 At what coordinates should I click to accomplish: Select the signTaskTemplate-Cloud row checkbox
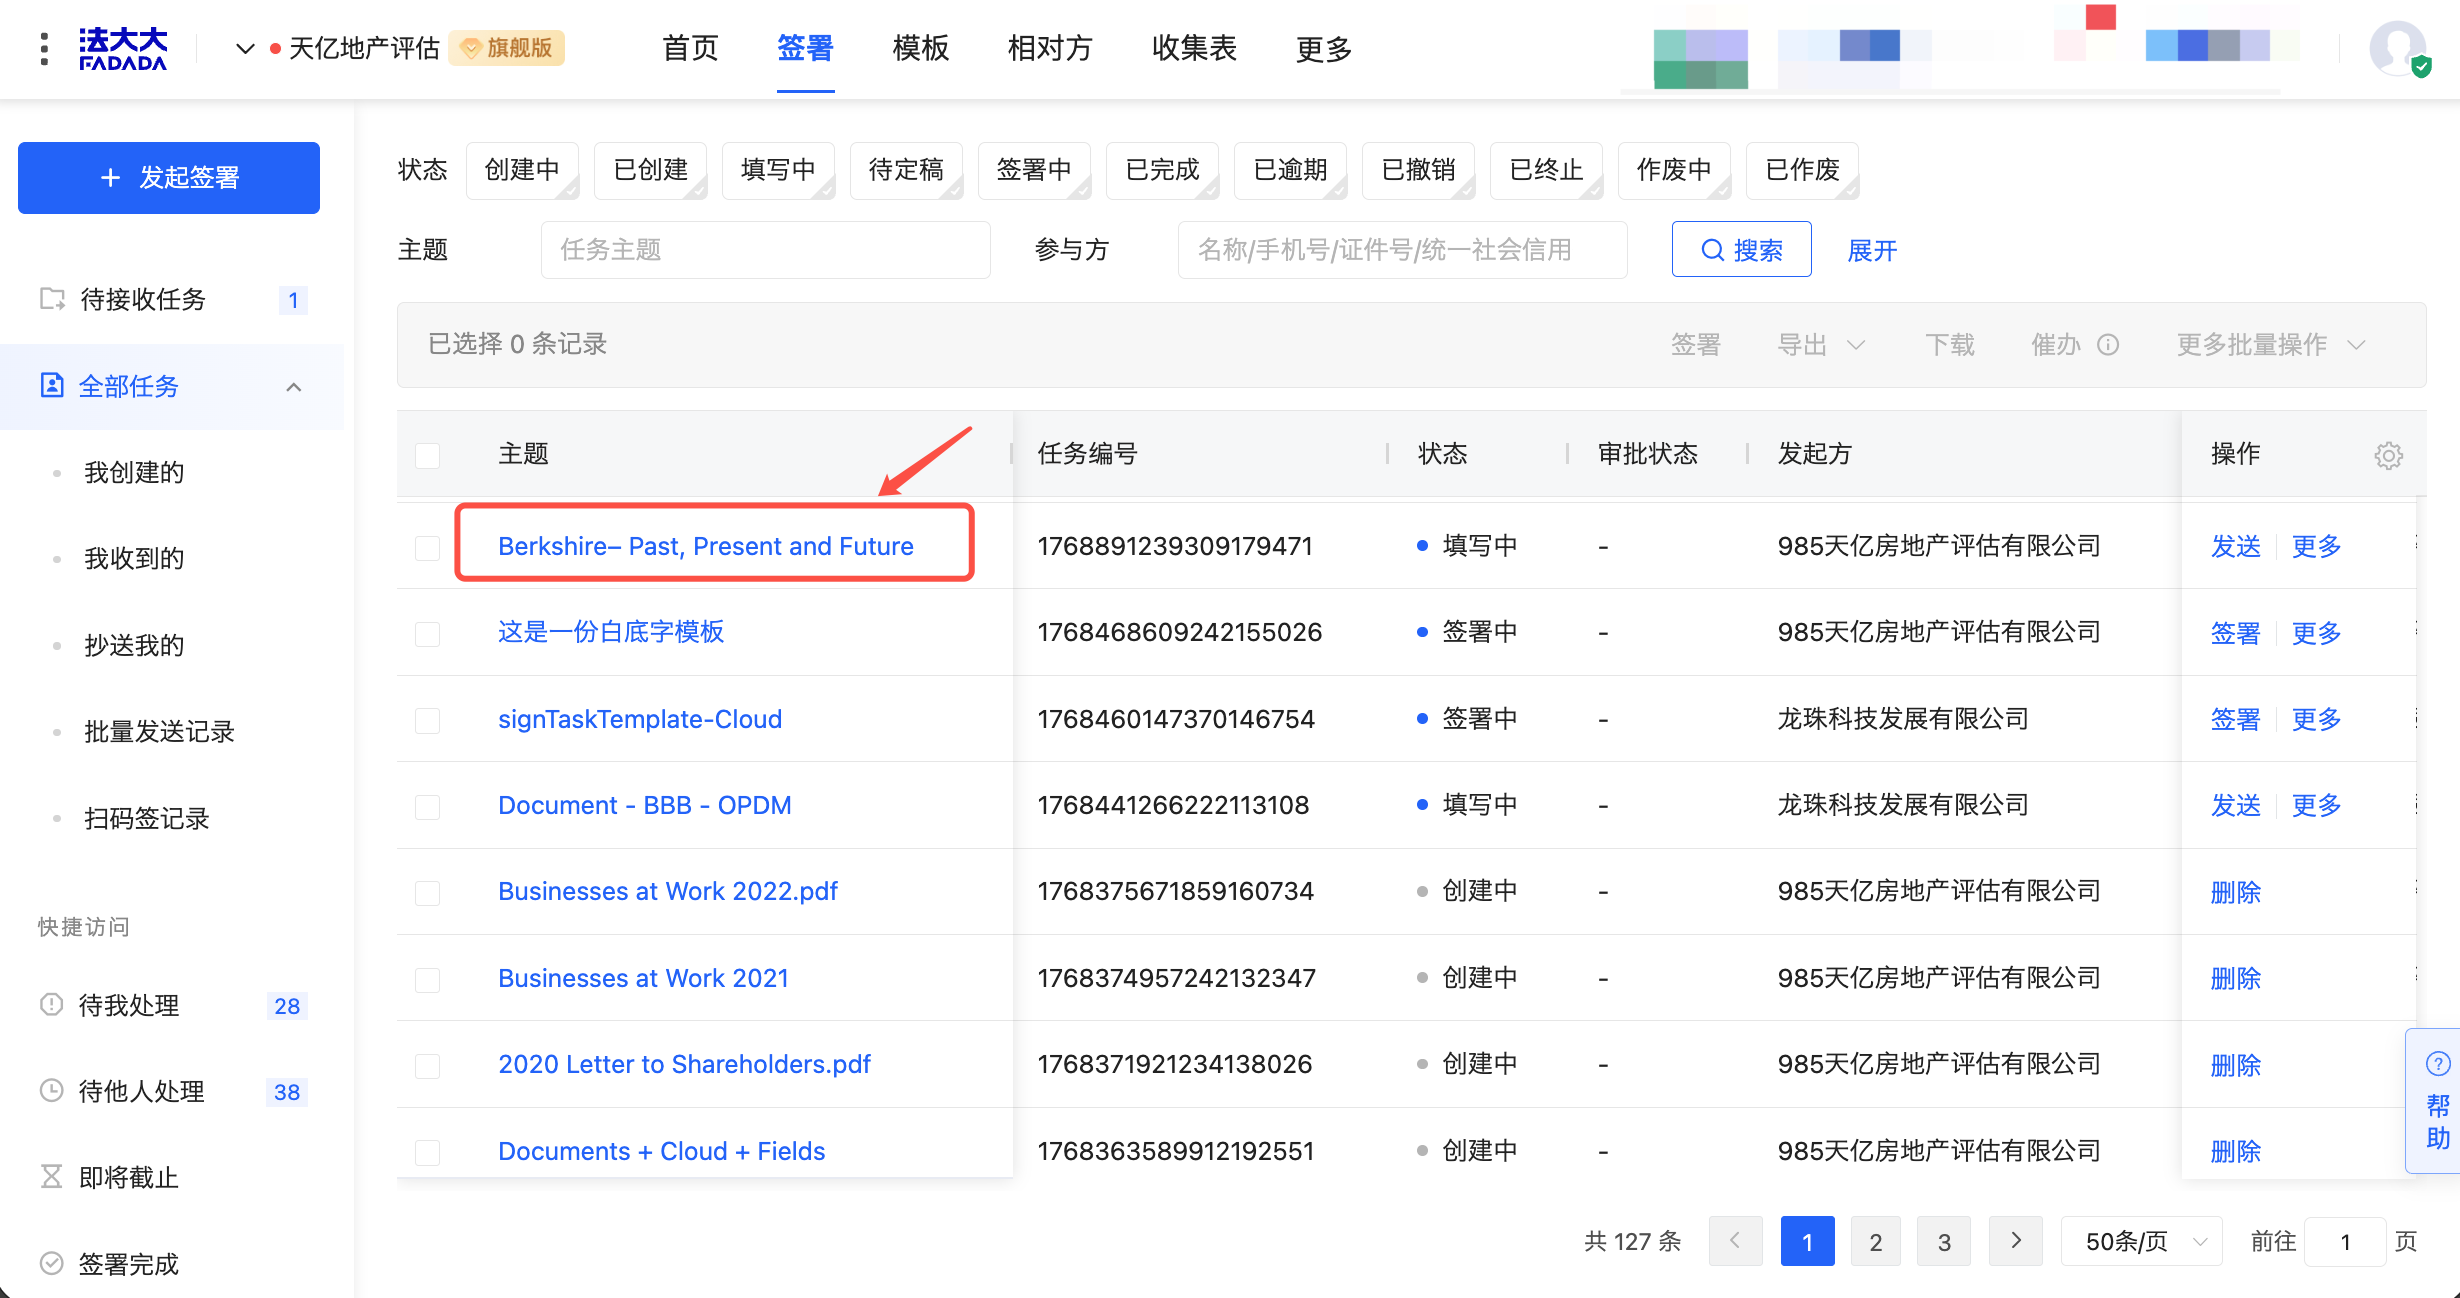pyautogui.click(x=428, y=720)
